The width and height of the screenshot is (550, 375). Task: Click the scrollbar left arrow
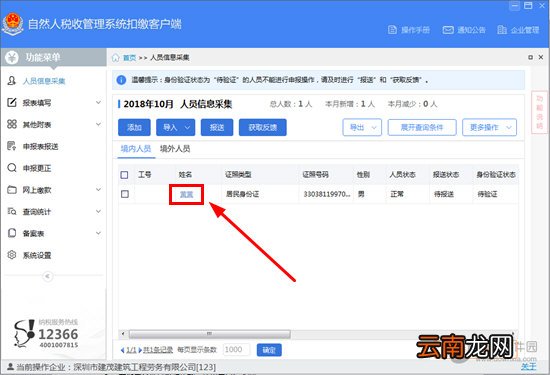coord(123,334)
